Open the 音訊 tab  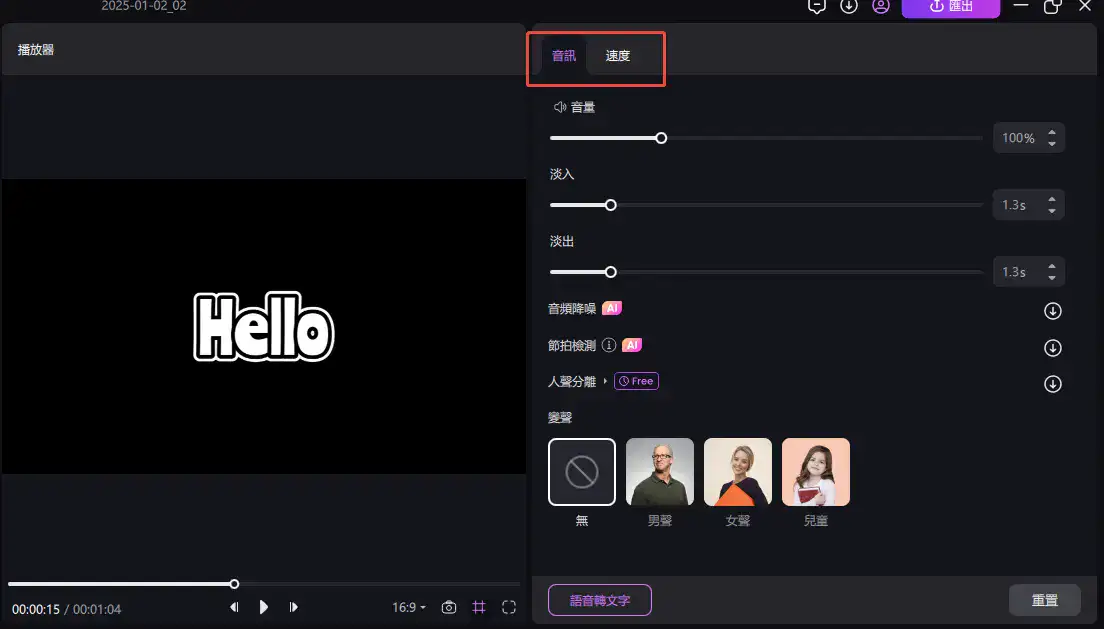click(563, 56)
